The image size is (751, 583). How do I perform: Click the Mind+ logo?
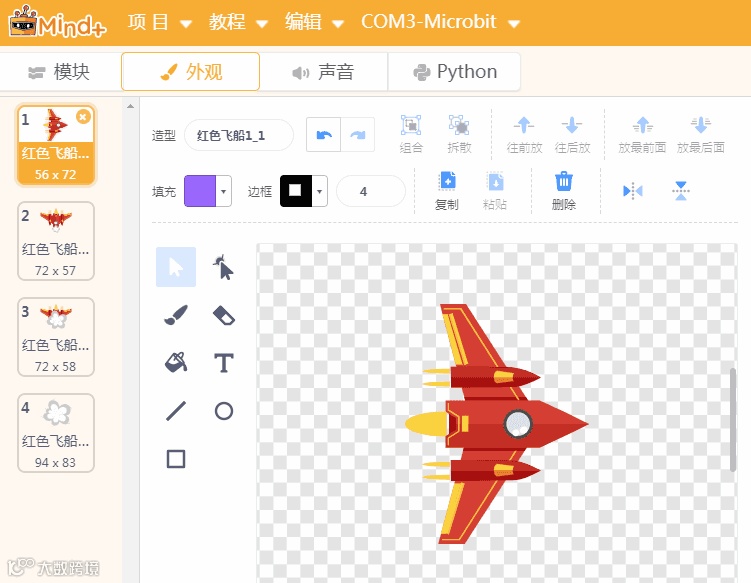coord(57,23)
